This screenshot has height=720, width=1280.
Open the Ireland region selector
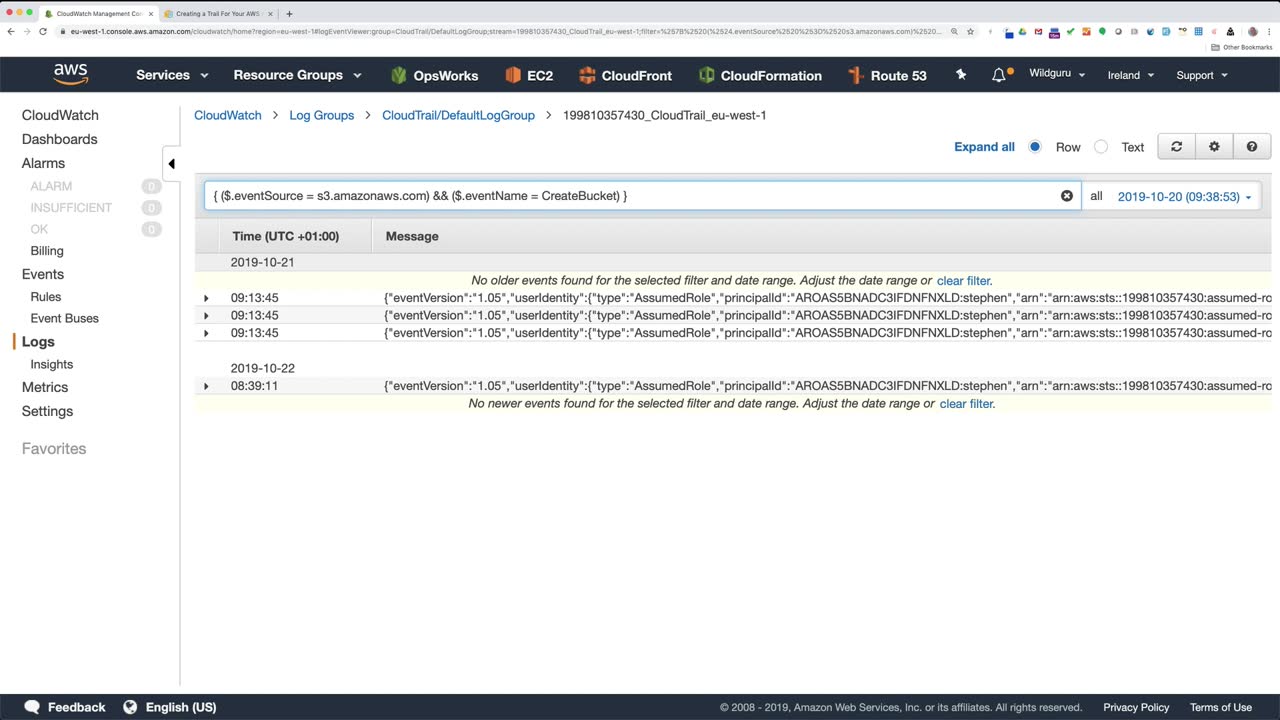point(1131,75)
